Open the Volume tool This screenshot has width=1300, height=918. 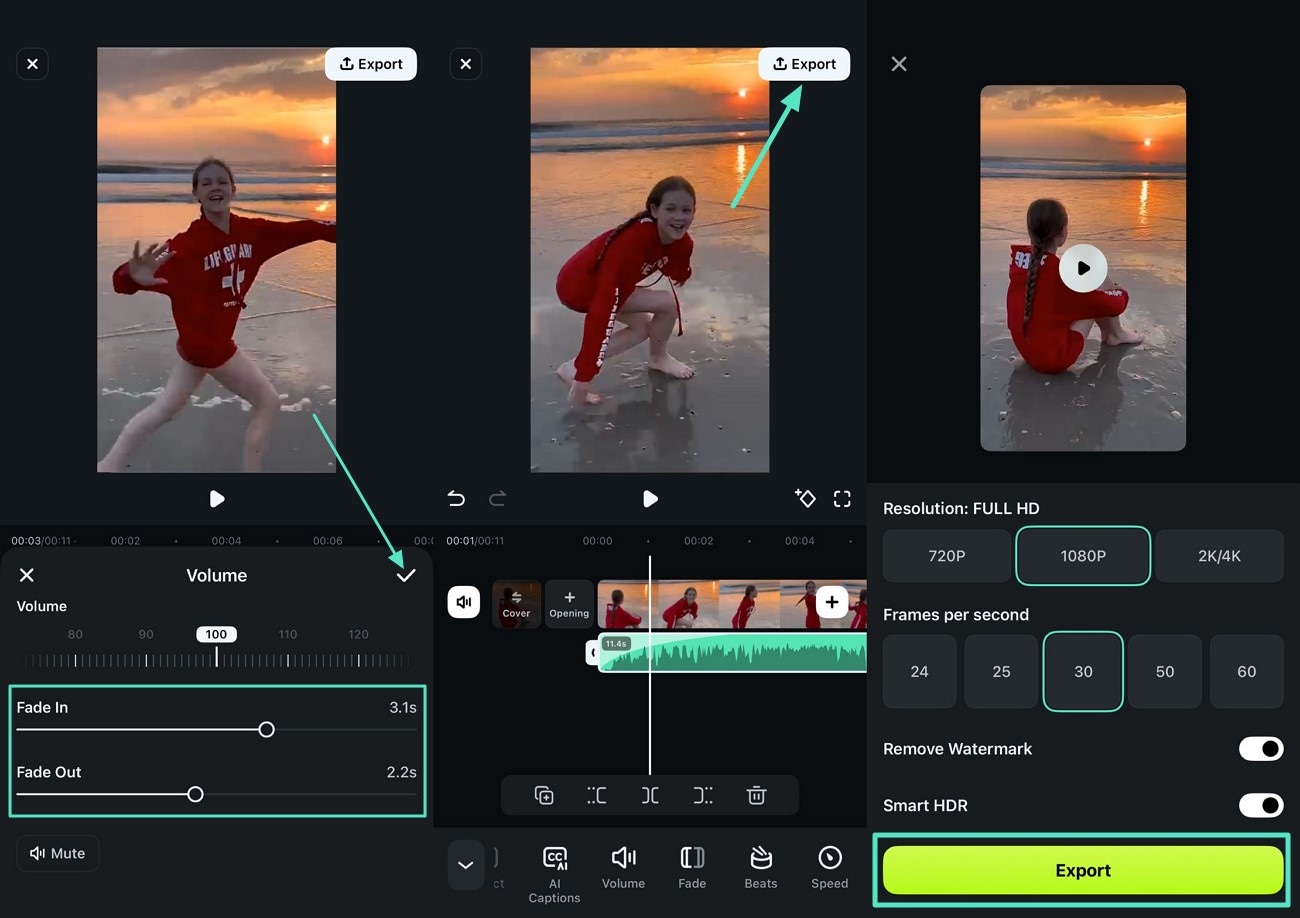pos(623,867)
